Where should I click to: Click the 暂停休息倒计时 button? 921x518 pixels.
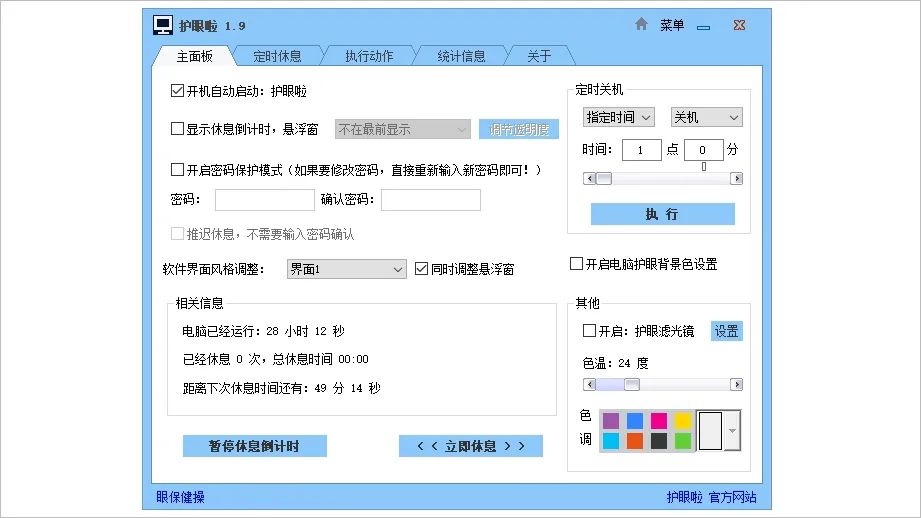tap(255, 446)
